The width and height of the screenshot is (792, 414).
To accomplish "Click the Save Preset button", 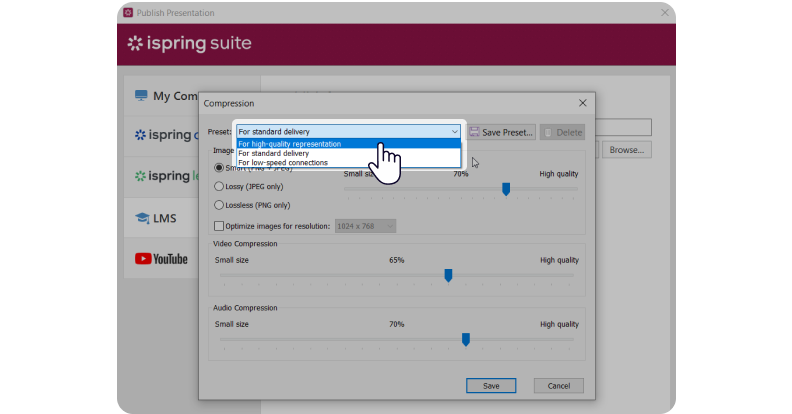I will 501,132.
